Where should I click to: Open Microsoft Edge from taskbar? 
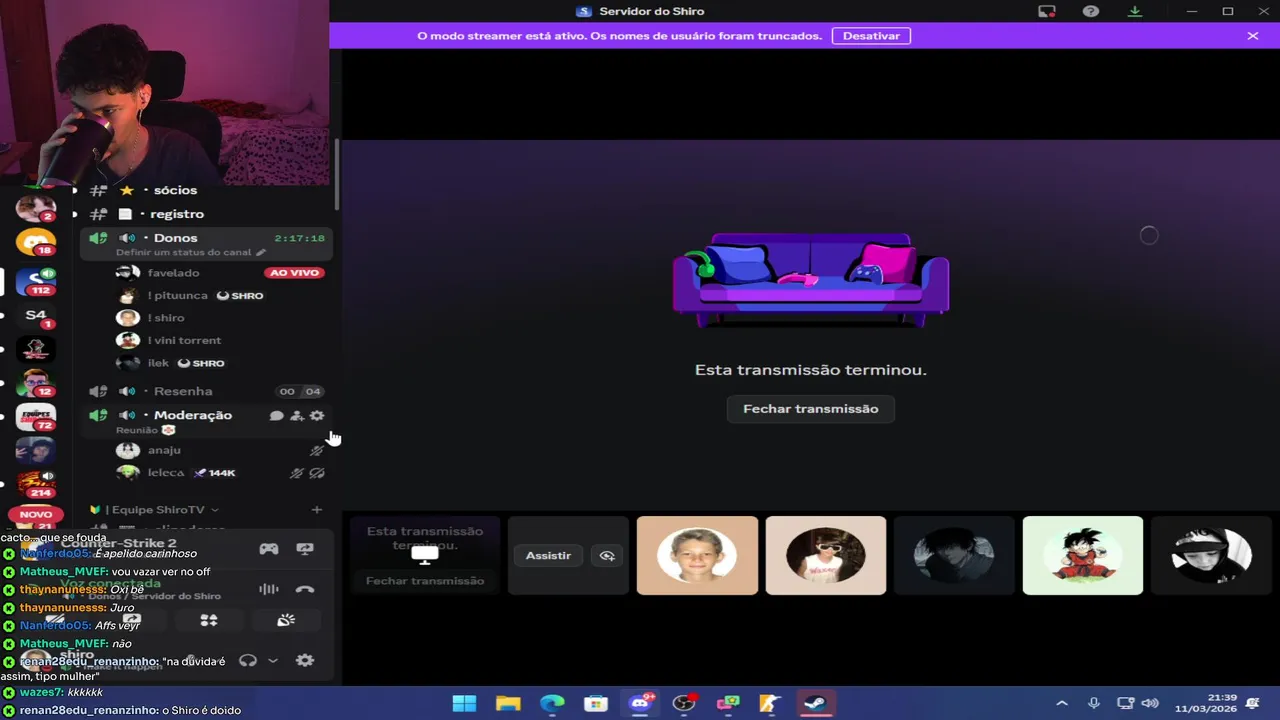(x=552, y=703)
